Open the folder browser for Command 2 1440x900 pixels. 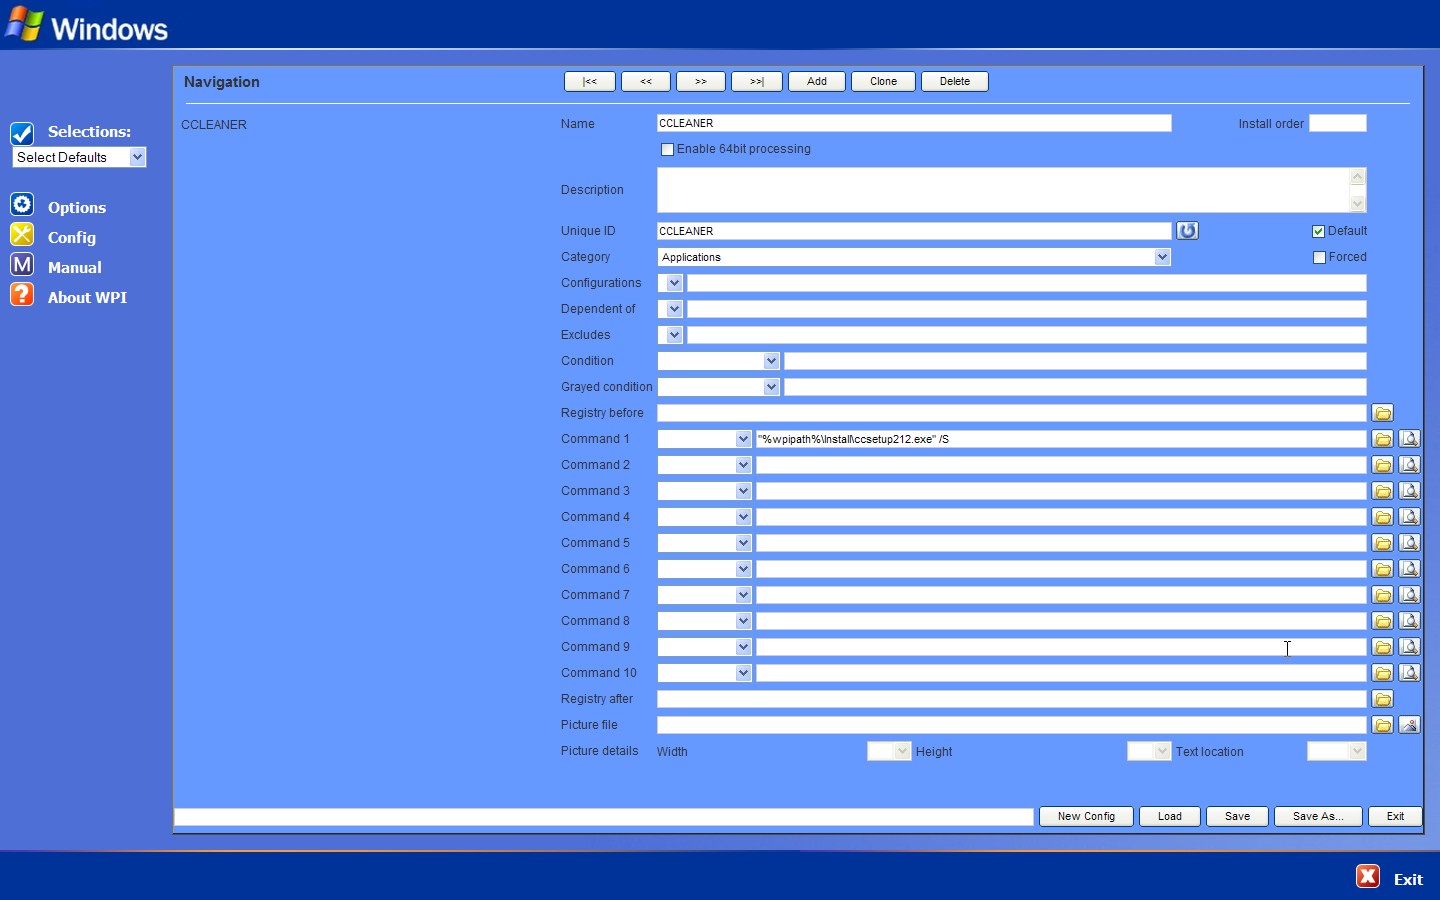click(1382, 465)
